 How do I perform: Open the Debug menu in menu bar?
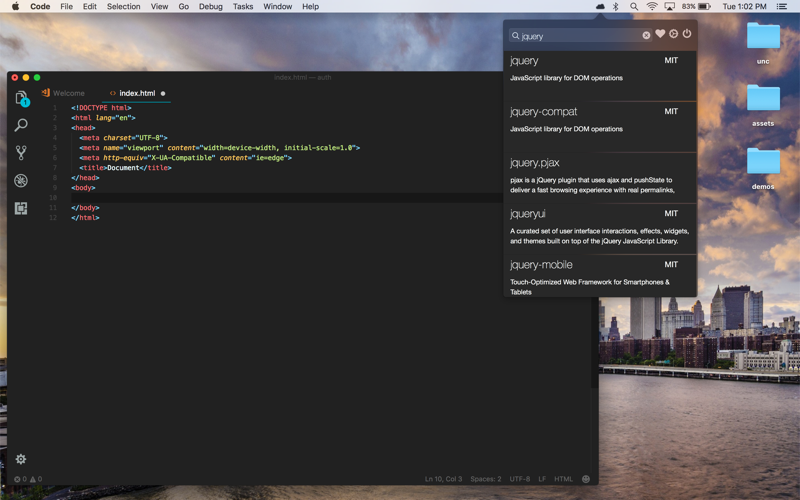(210, 6)
